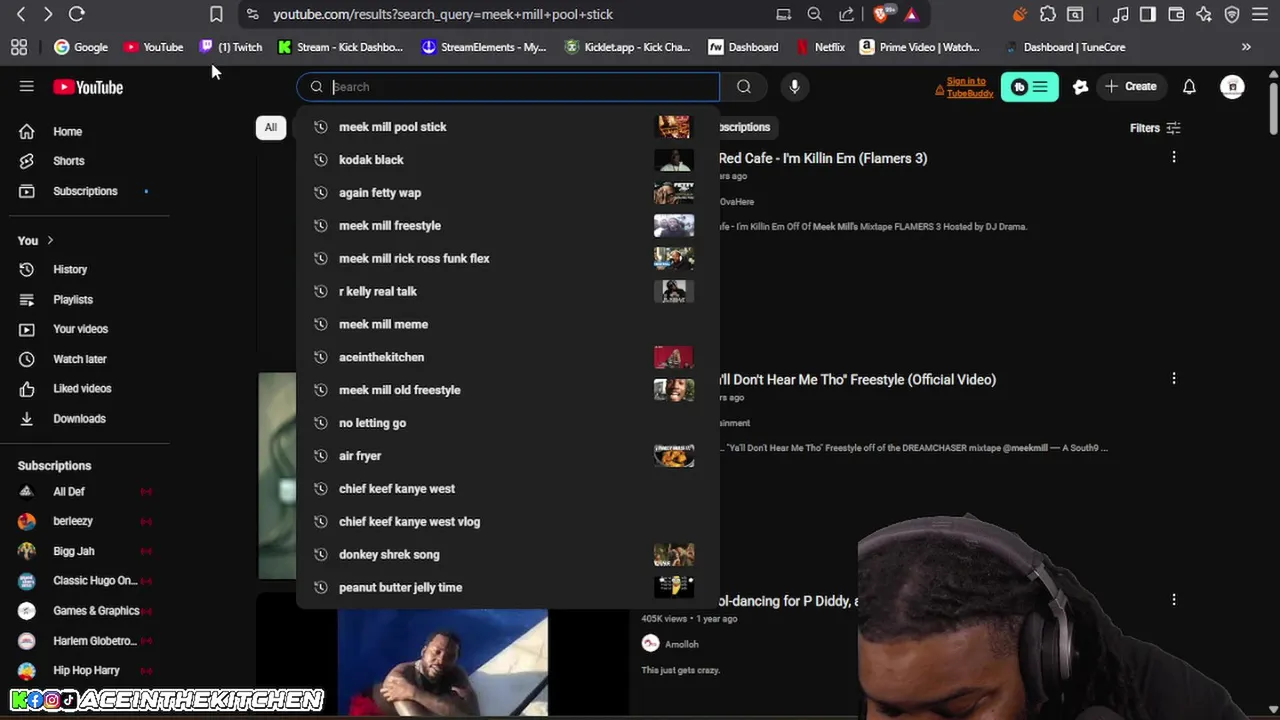
Task: Open options menu for the P Diddy video
Action: (x=1174, y=600)
